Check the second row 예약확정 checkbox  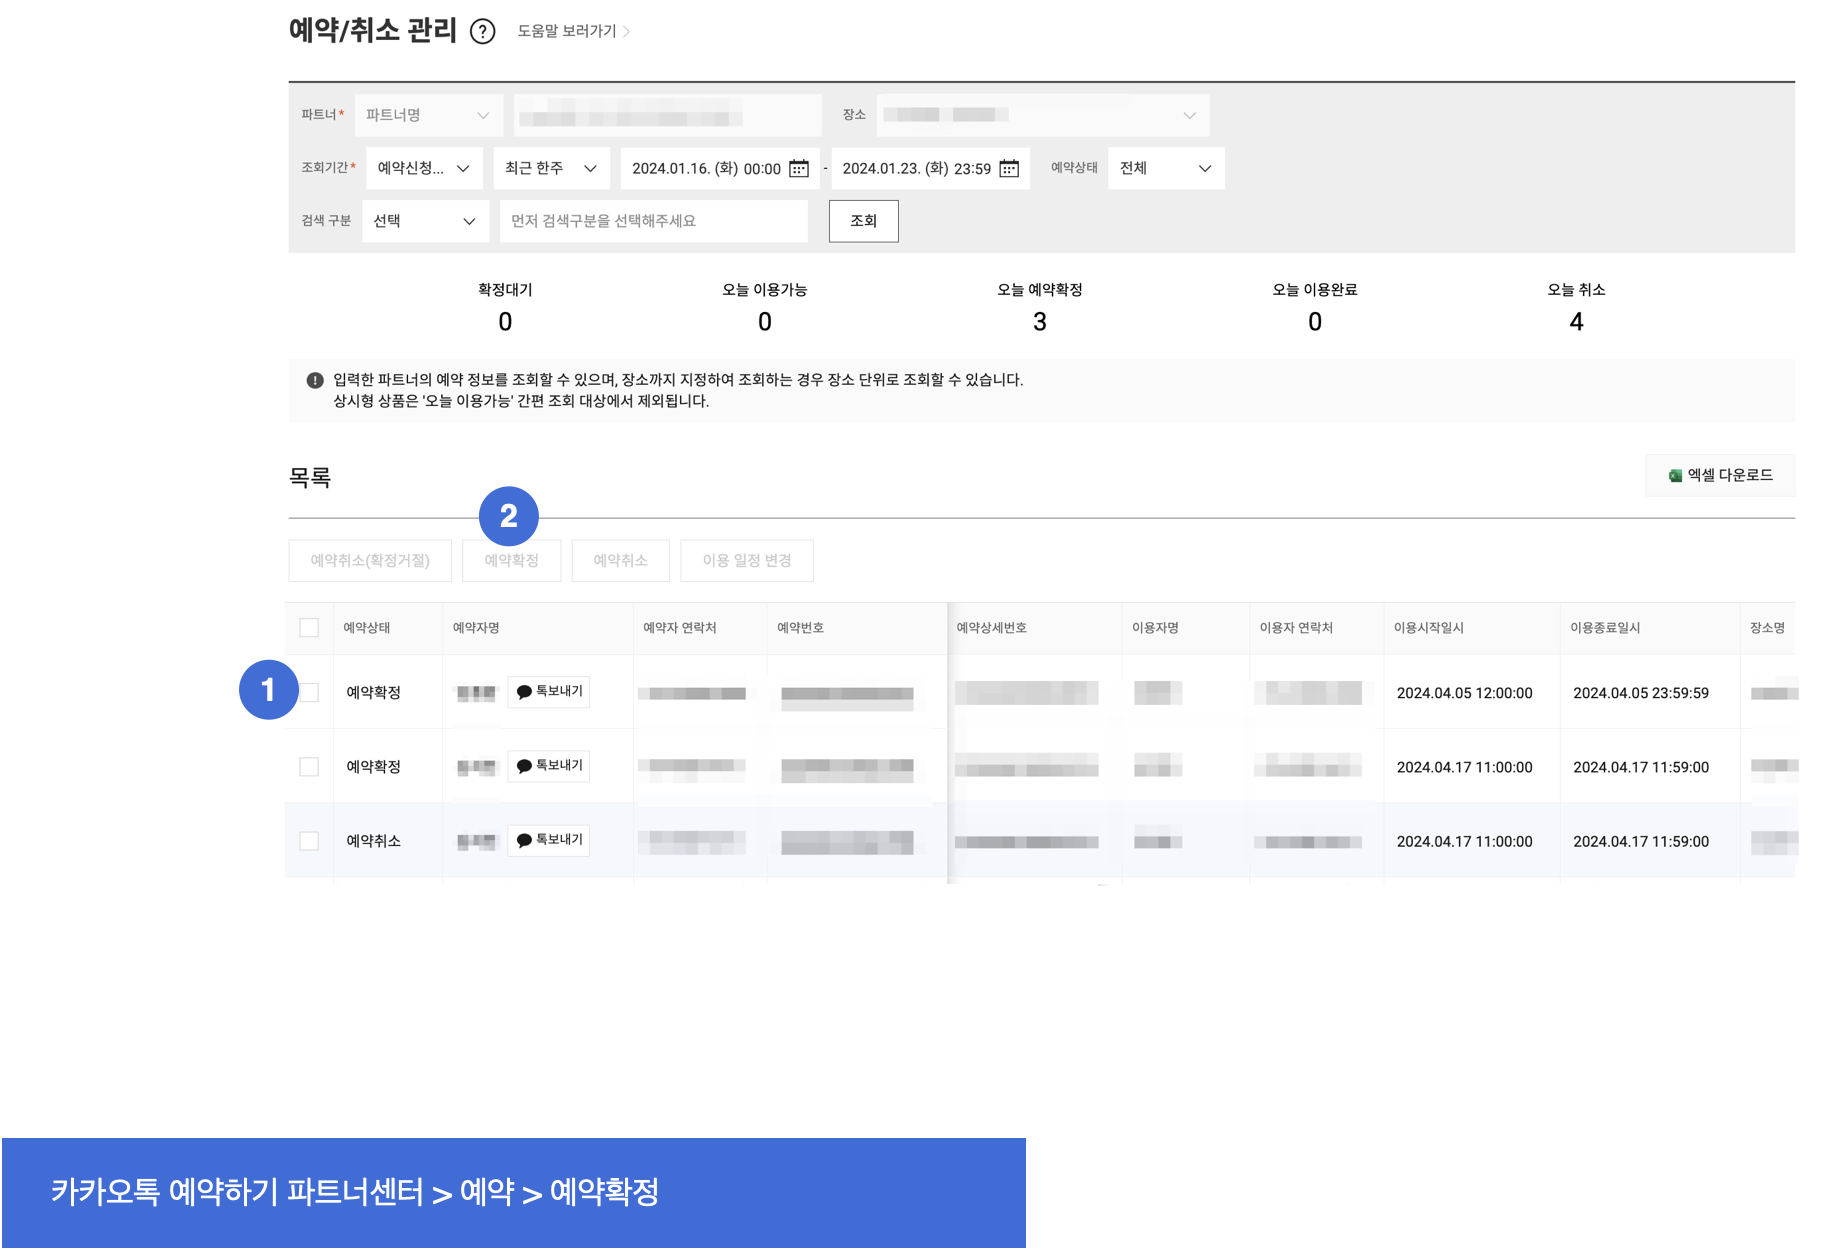(309, 767)
